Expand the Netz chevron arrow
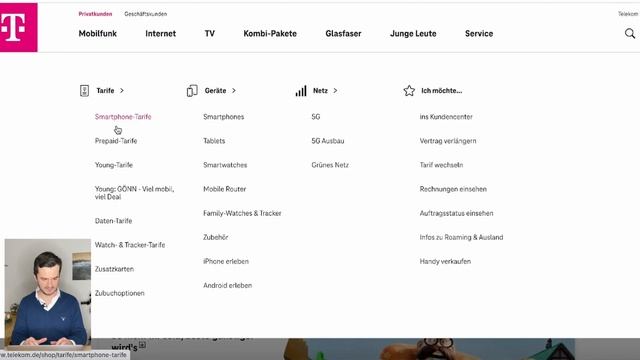Screen dimensions: 640x360 (x=335, y=91)
